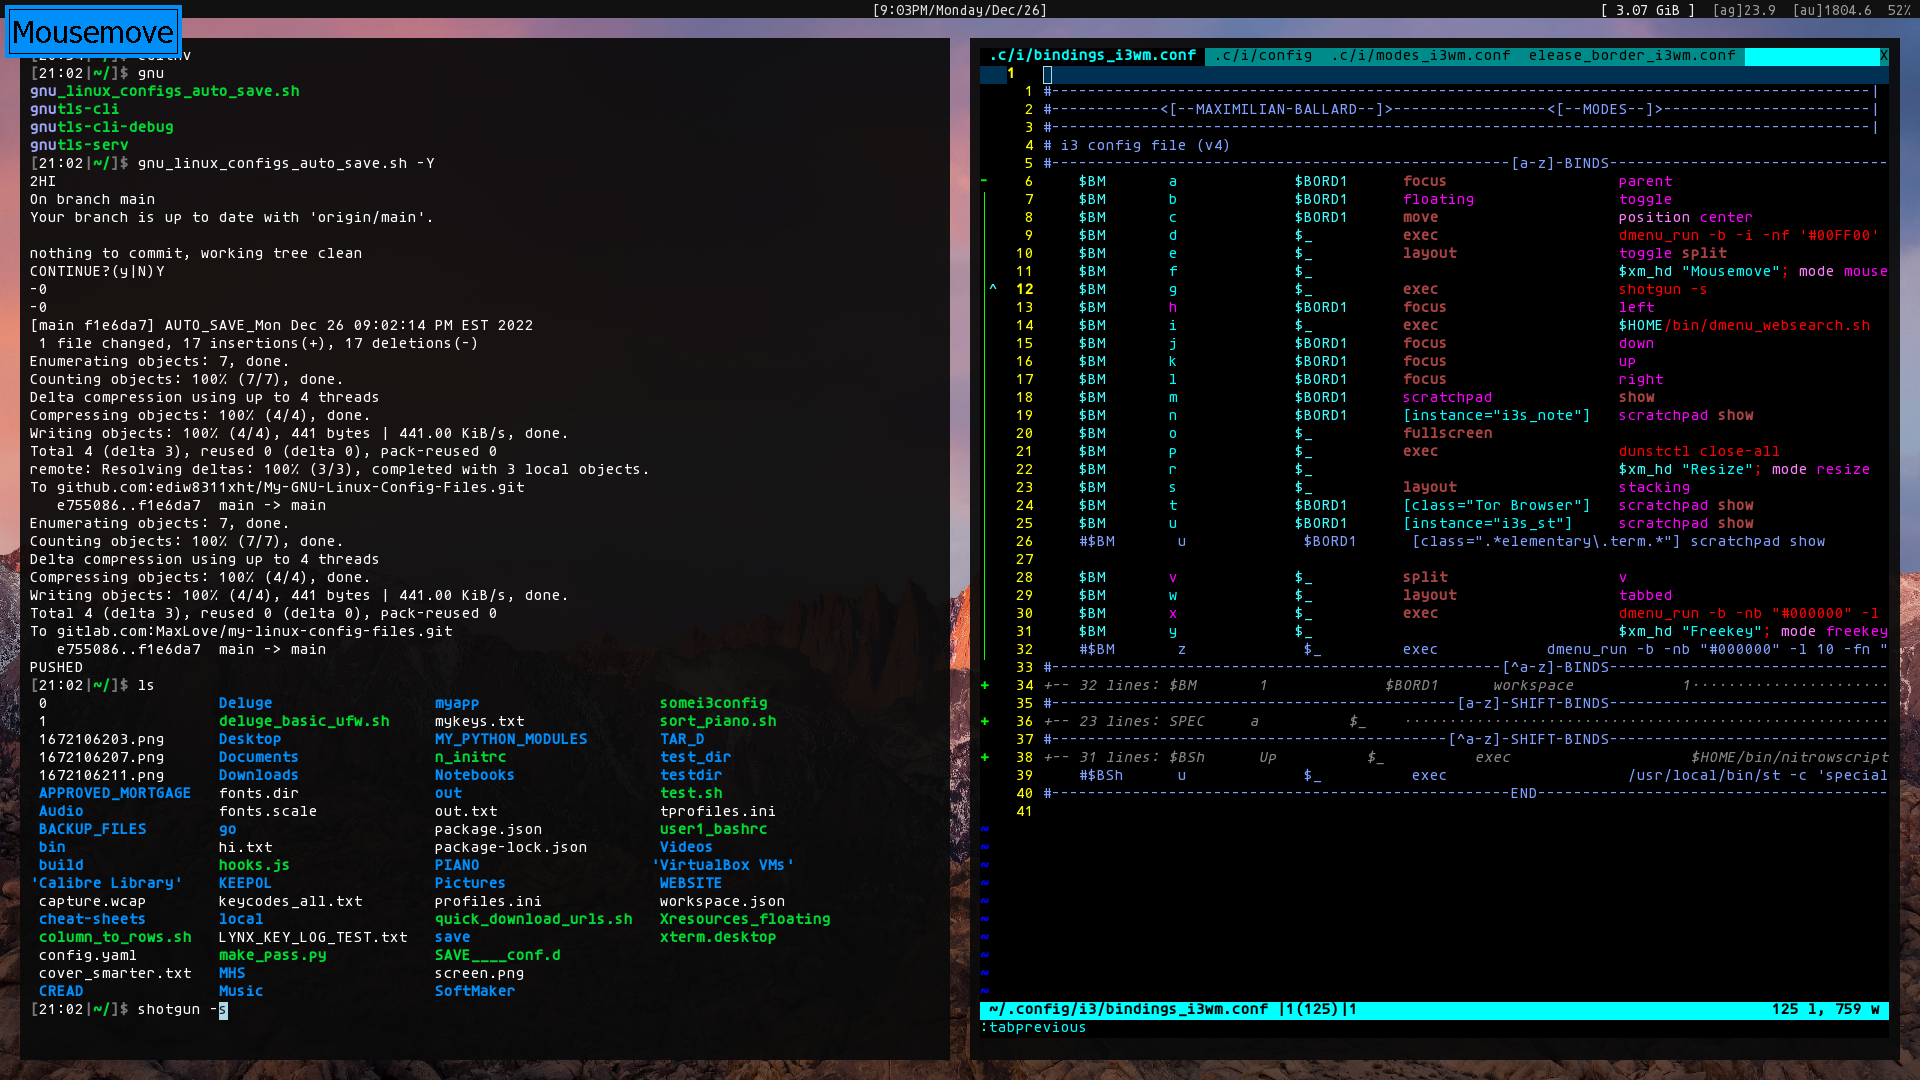The height and width of the screenshot is (1080, 1920).
Task: Click the 52% status entry
Action: coord(1899,10)
